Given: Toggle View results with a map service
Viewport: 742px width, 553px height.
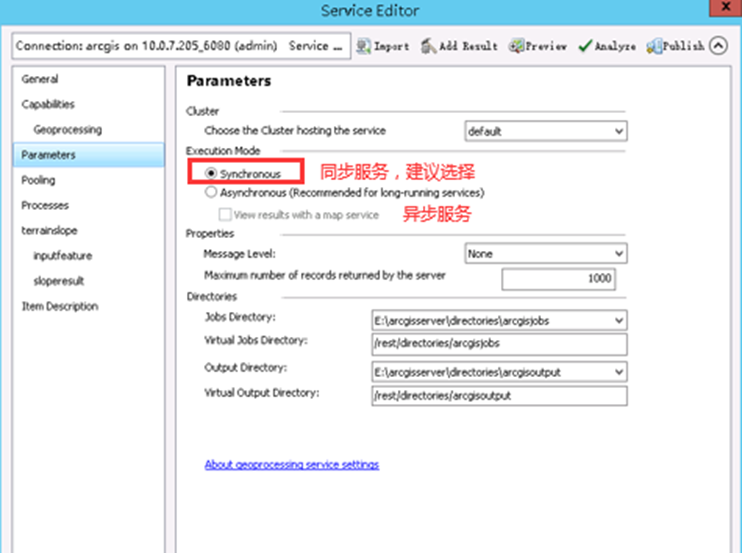Looking at the screenshot, I should point(225,215).
